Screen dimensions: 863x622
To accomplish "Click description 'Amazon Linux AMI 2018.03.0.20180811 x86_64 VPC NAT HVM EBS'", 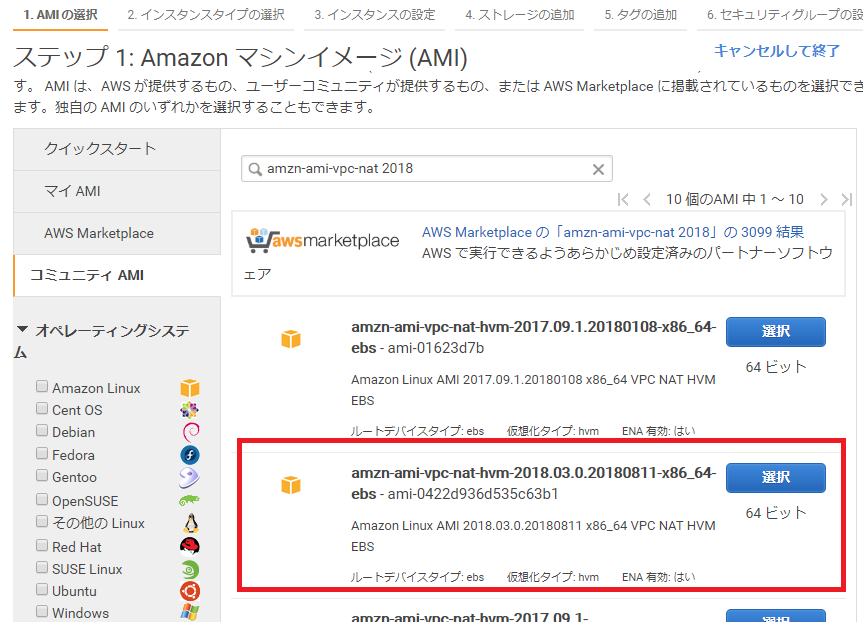I will click(533, 536).
